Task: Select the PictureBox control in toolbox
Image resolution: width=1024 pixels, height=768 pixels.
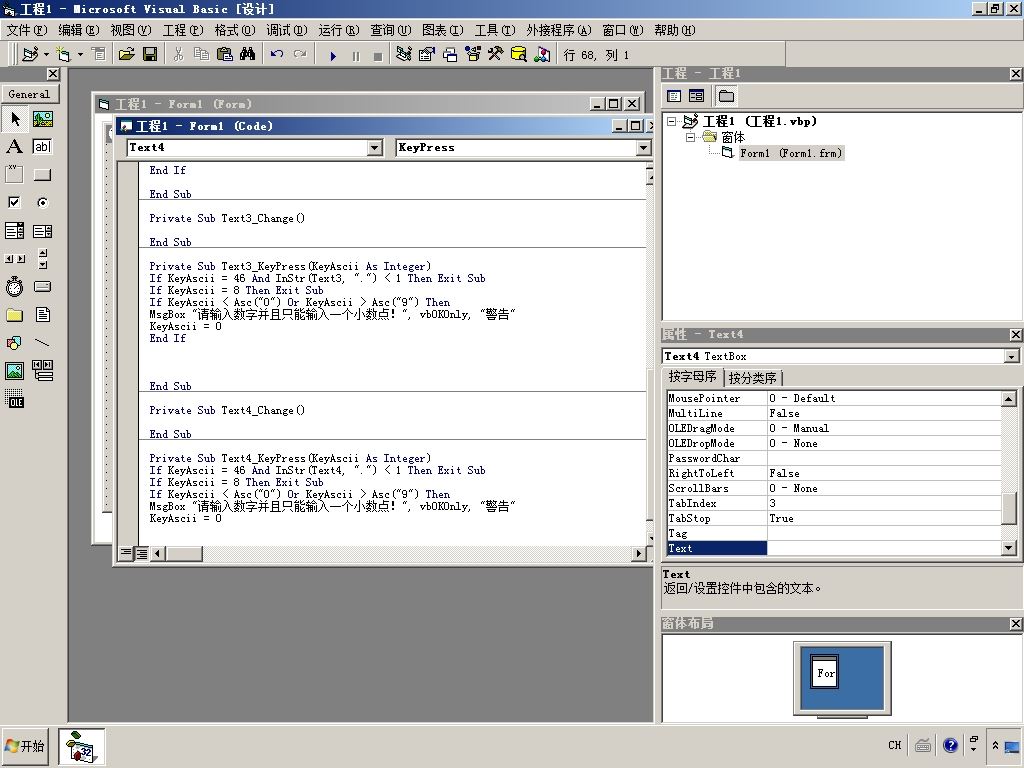Action: (42, 118)
